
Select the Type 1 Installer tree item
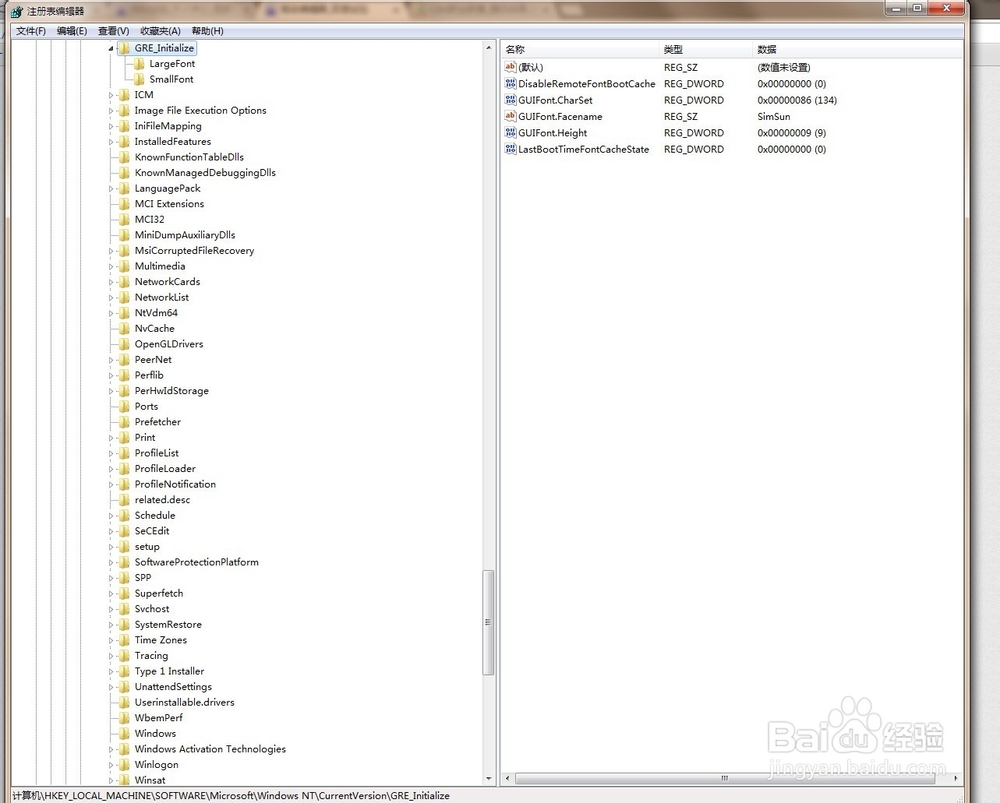[169, 671]
